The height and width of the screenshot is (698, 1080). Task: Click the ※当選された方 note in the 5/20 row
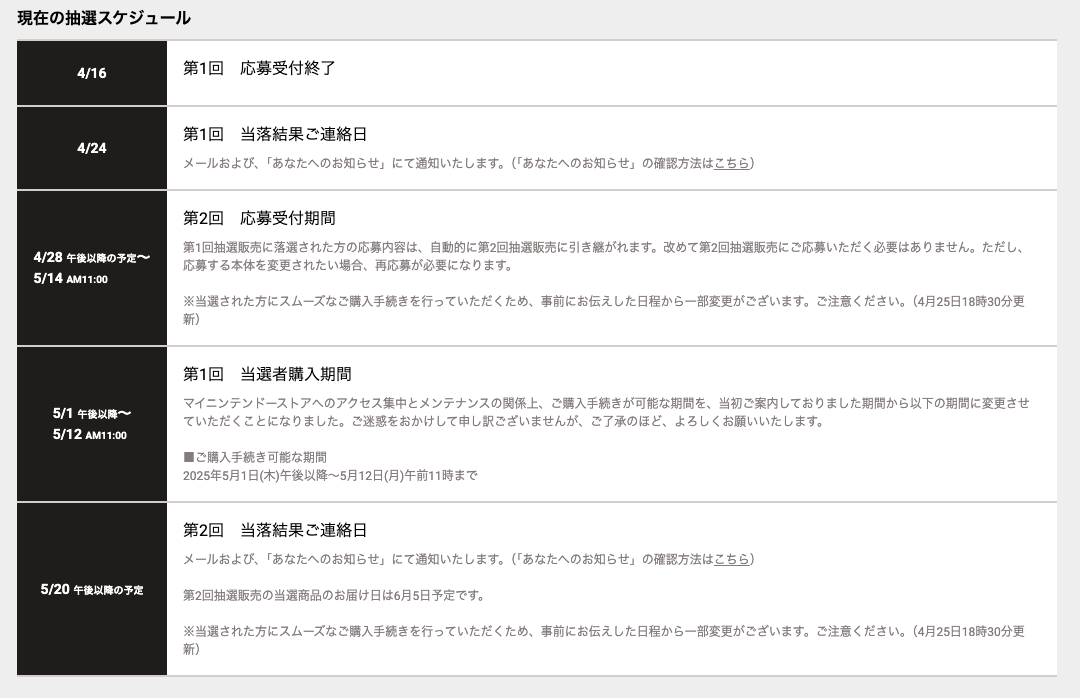604,640
